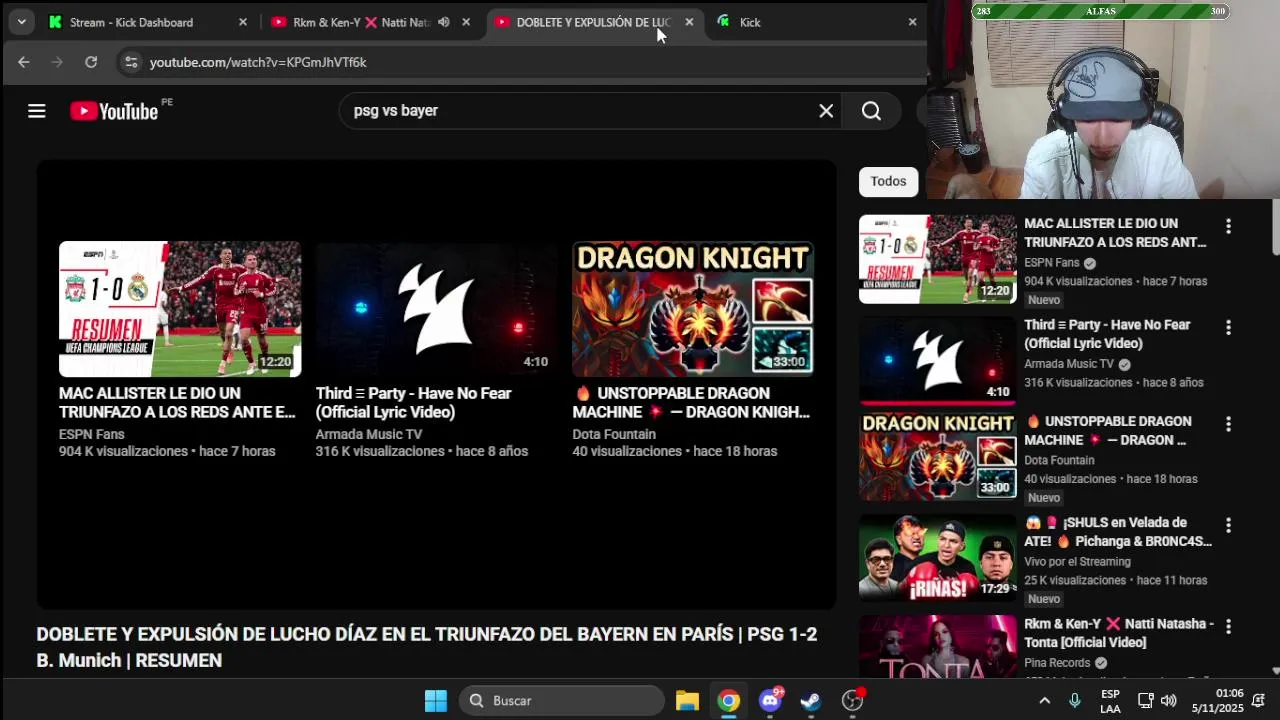Viewport: 1280px width, 720px height.
Task: Open endscreen title MAC ALLISTER LE DIO UN TRIUNFAZO
Action: pos(177,403)
